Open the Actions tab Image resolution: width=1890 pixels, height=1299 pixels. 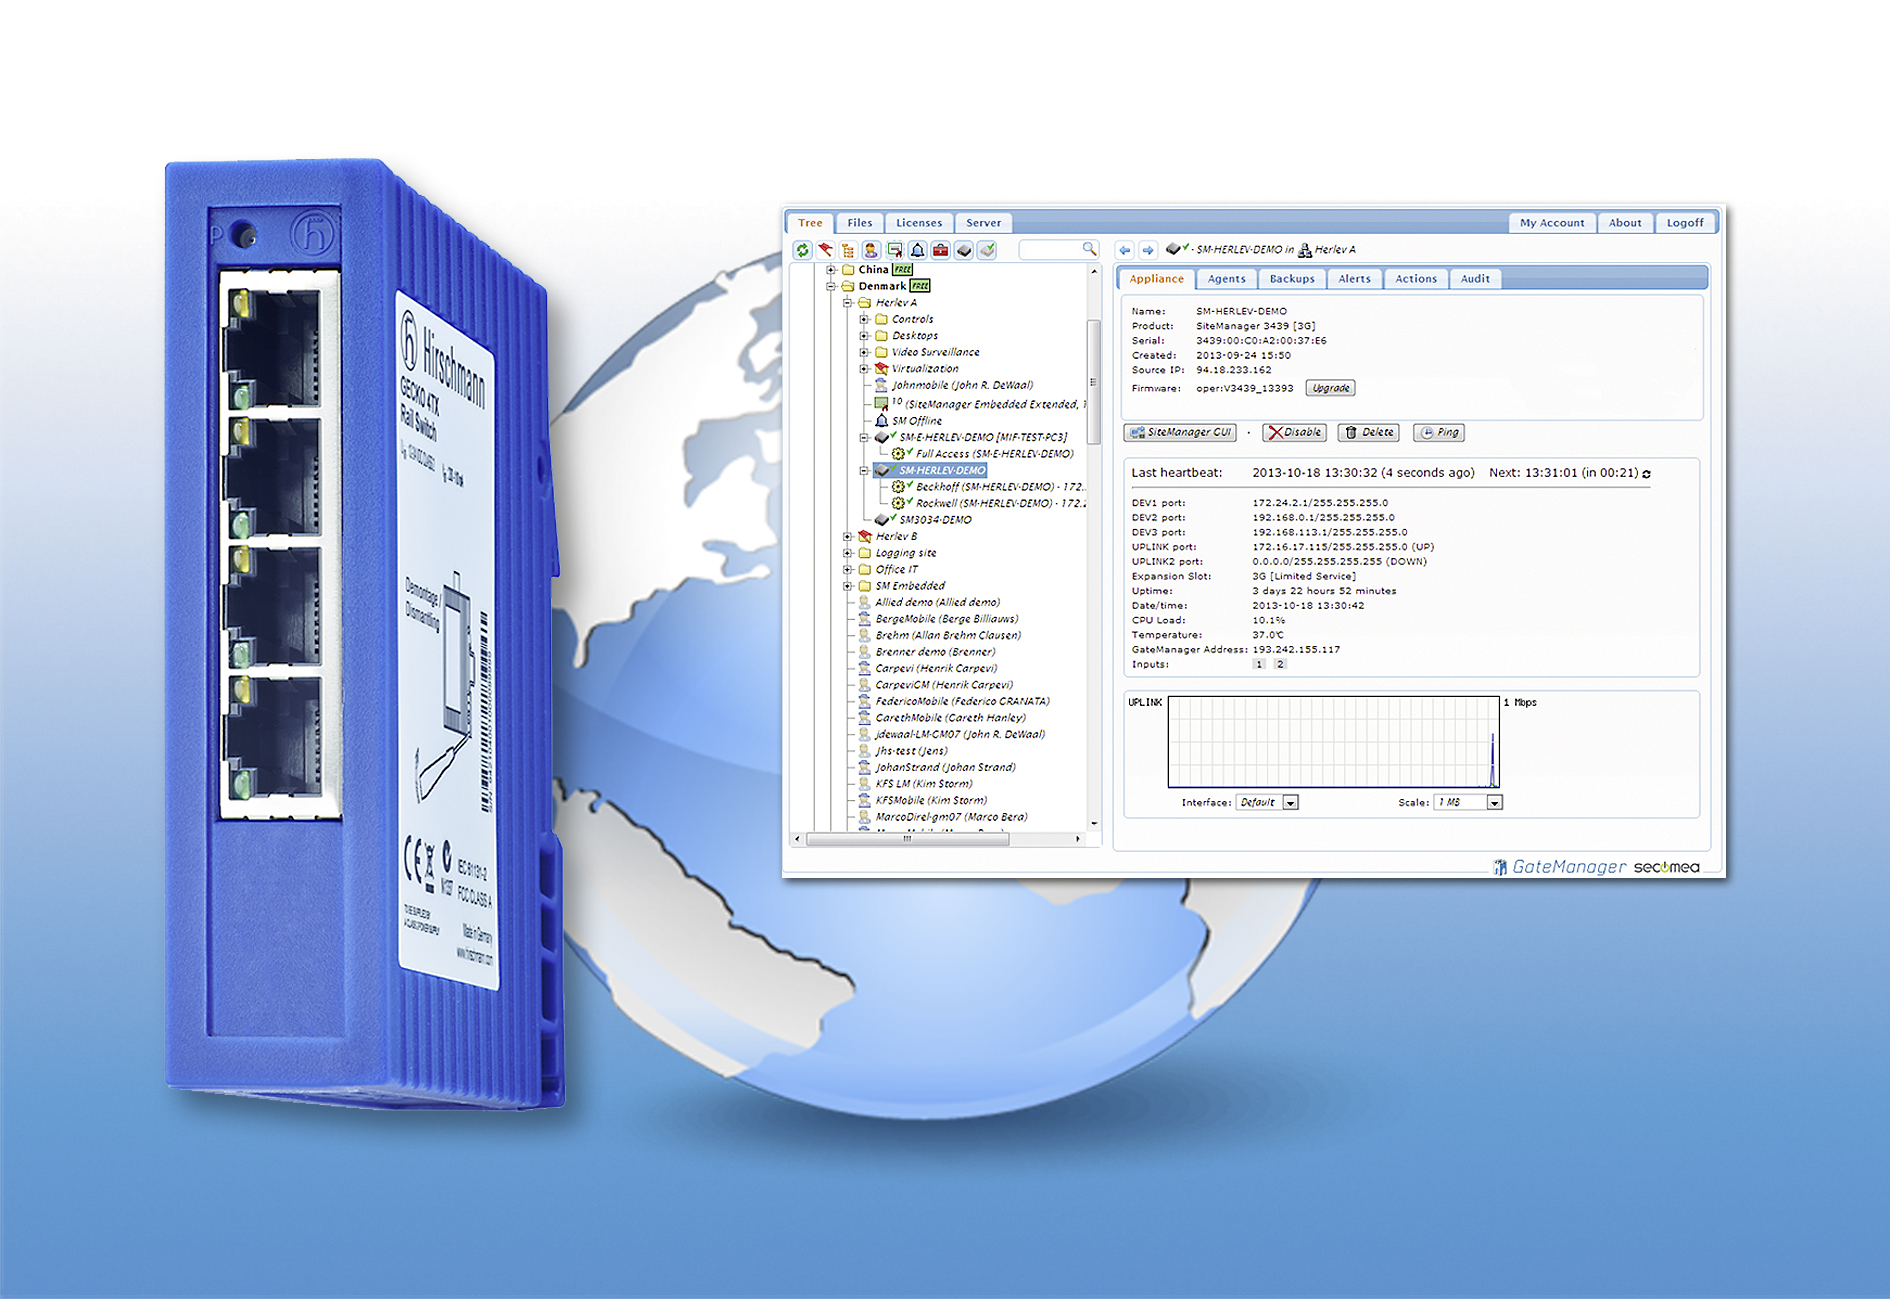point(1416,279)
